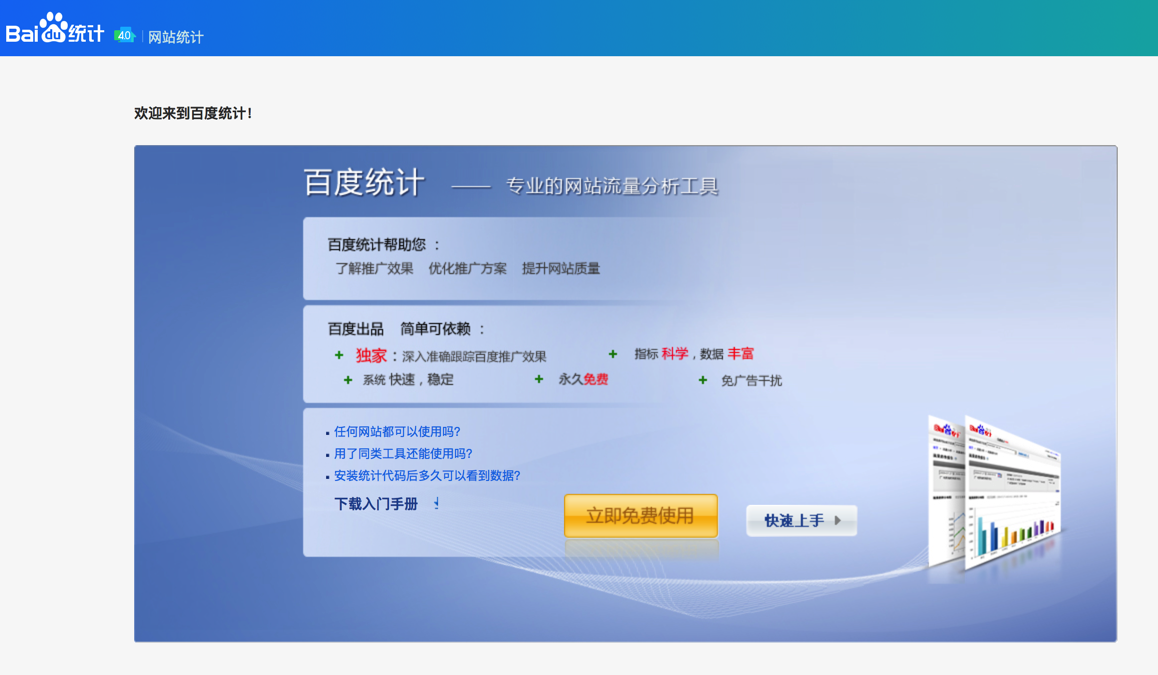
Task: Click the 系统 快速,稳定 text
Action: click(408, 380)
